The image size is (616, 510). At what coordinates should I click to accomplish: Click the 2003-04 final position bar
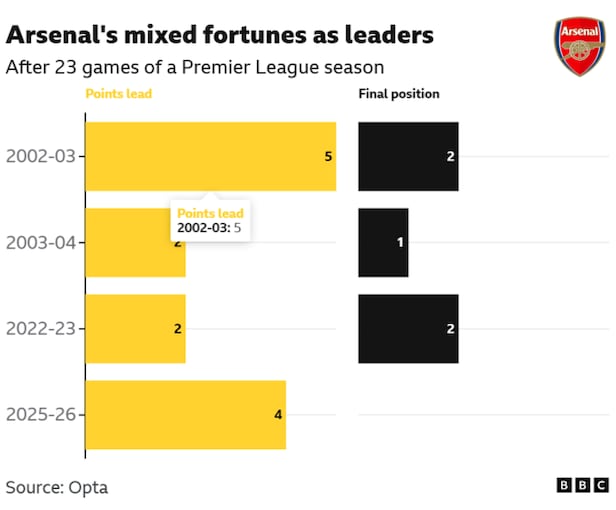pyautogui.click(x=383, y=242)
